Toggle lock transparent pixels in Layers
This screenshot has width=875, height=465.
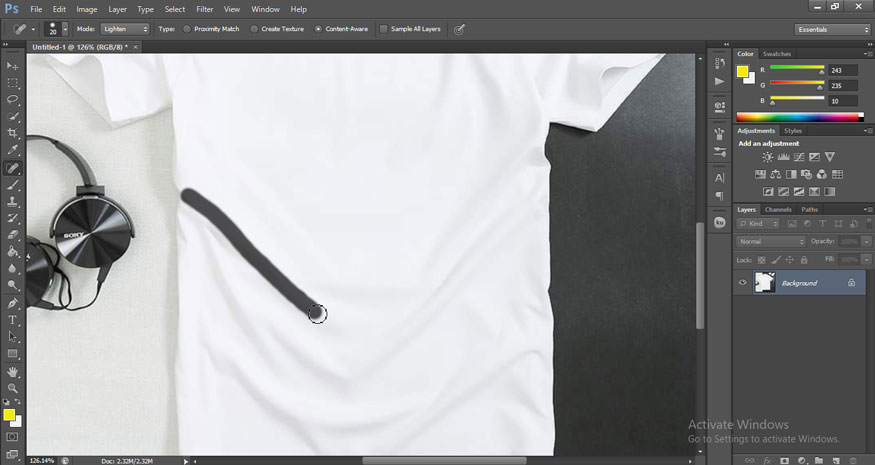click(x=761, y=260)
